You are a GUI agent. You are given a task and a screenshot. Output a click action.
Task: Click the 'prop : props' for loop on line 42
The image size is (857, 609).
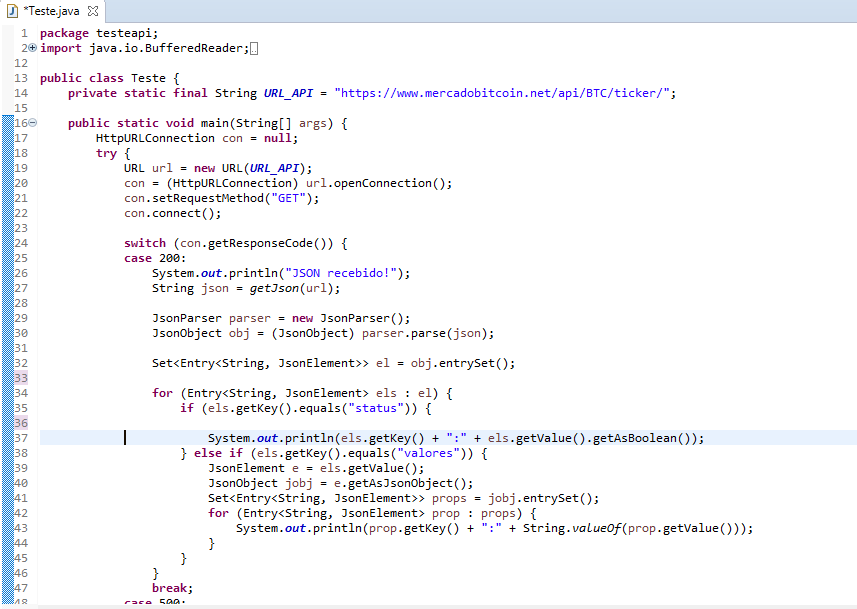pos(372,513)
